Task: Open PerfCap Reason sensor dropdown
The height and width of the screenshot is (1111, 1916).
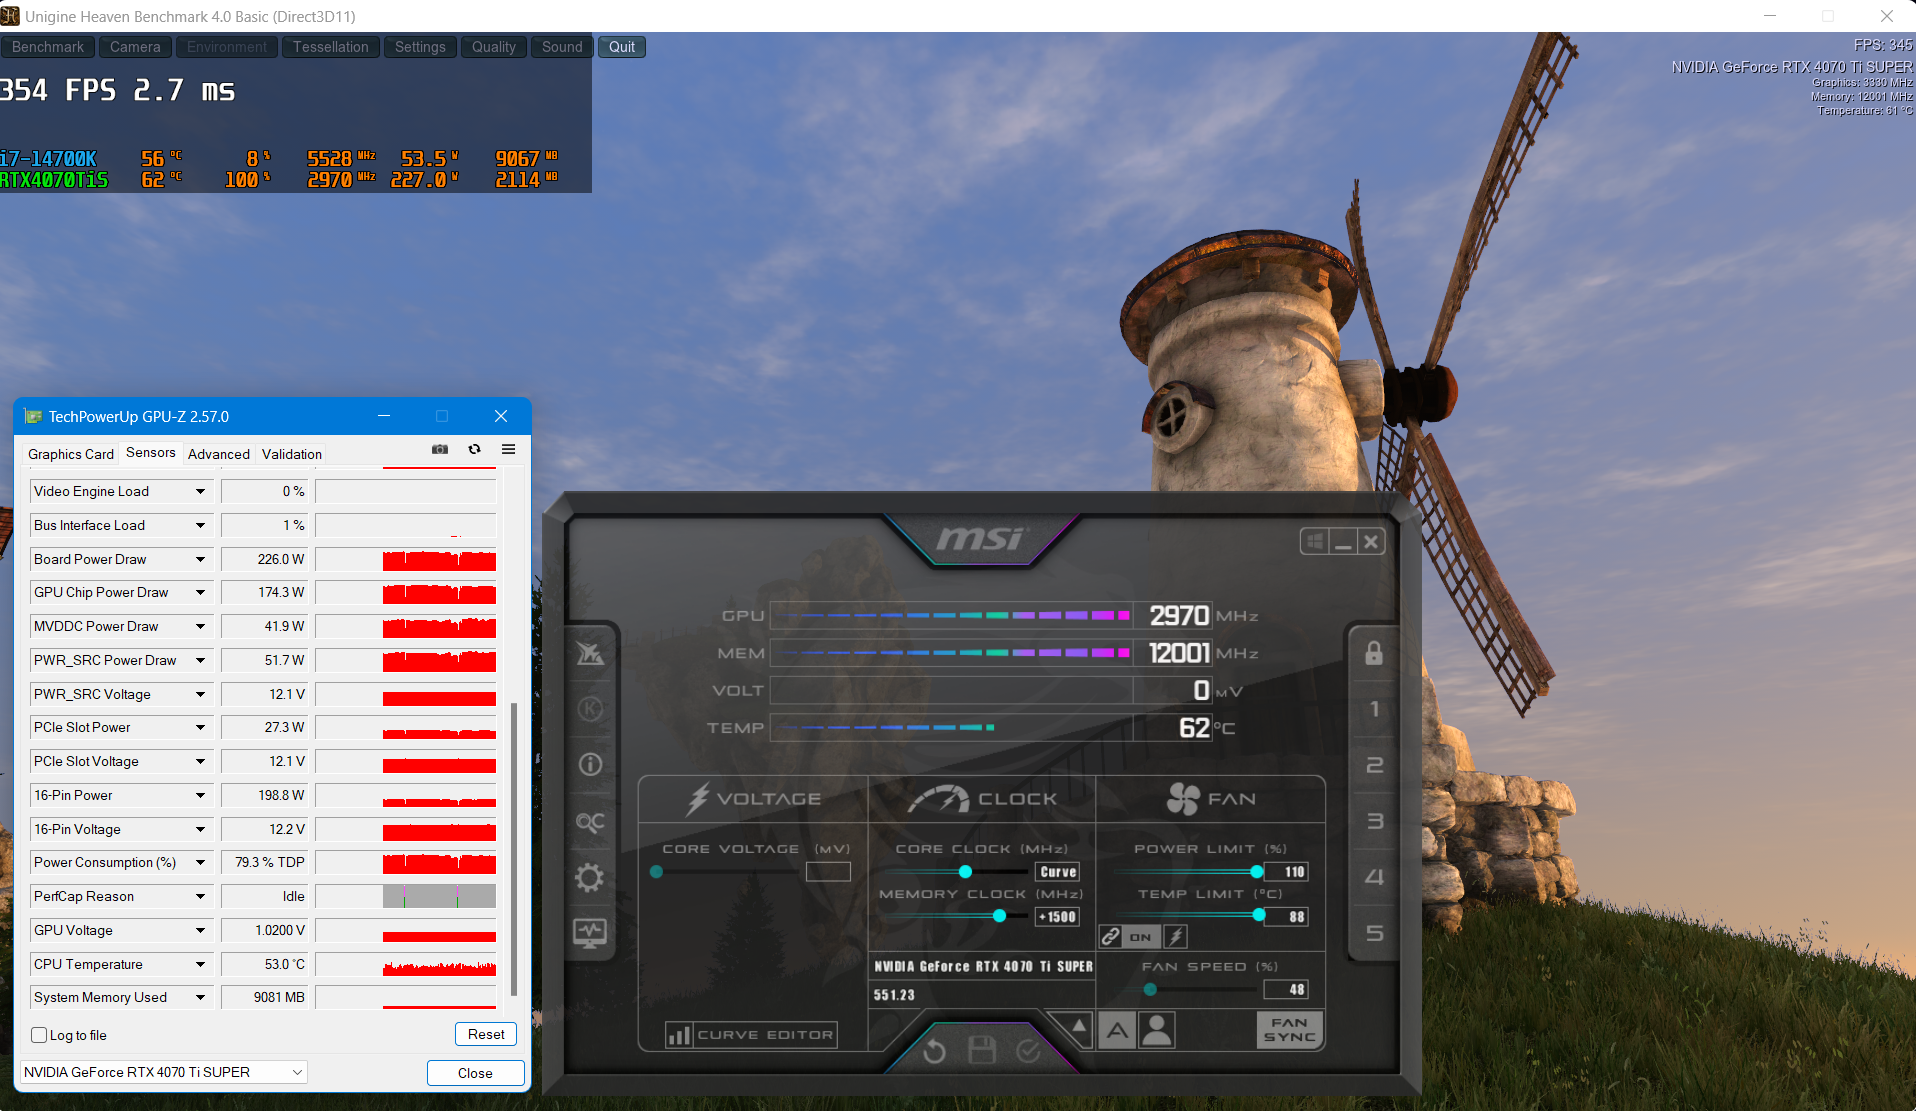Action: click(200, 896)
